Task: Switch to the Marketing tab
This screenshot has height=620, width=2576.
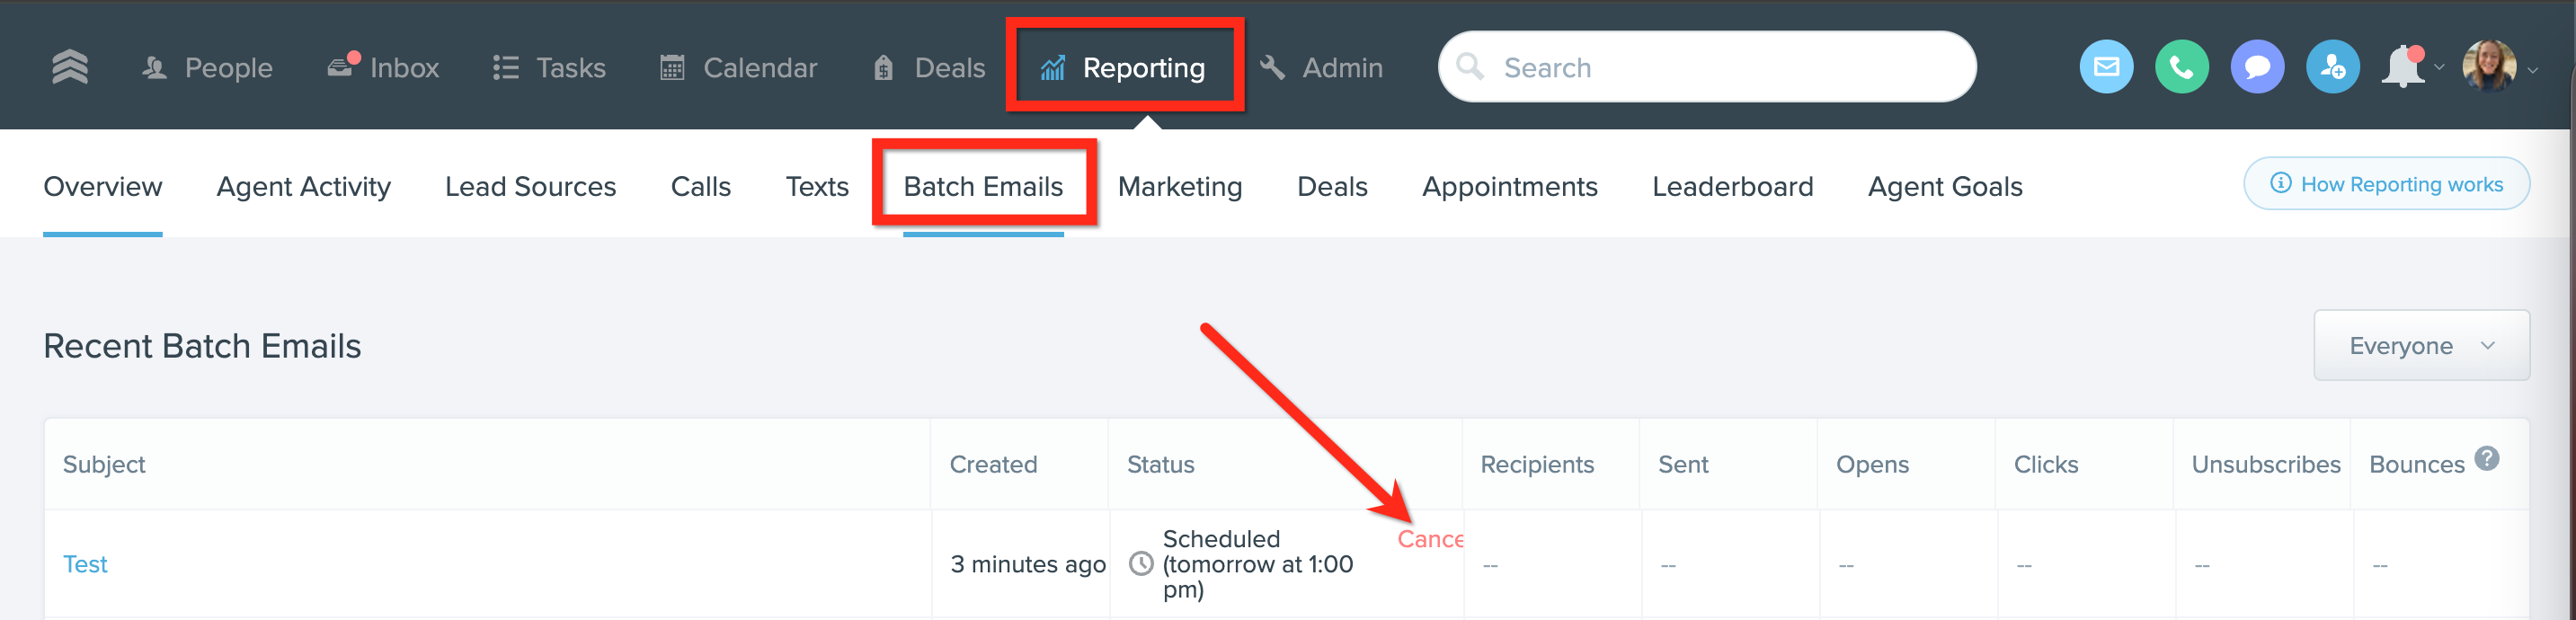Action: point(1179,187)
